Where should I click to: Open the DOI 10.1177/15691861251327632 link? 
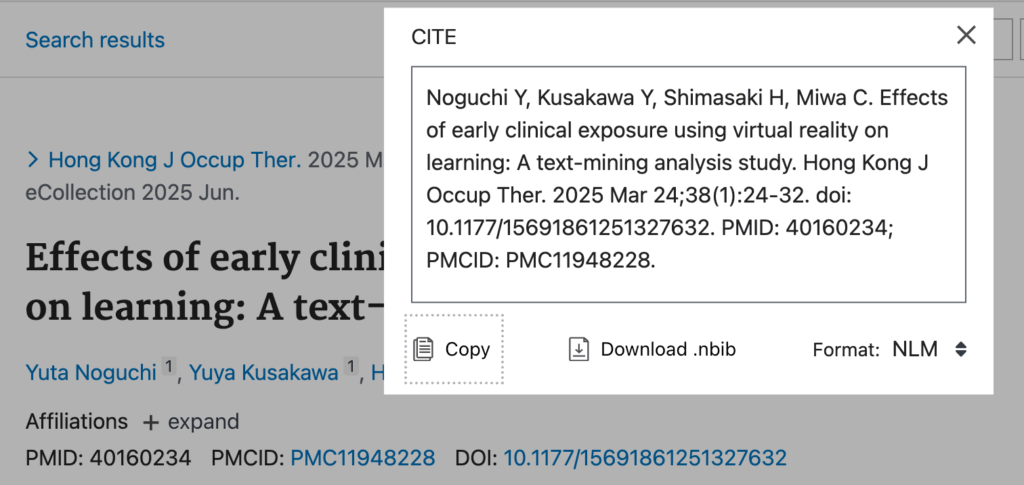644,458
